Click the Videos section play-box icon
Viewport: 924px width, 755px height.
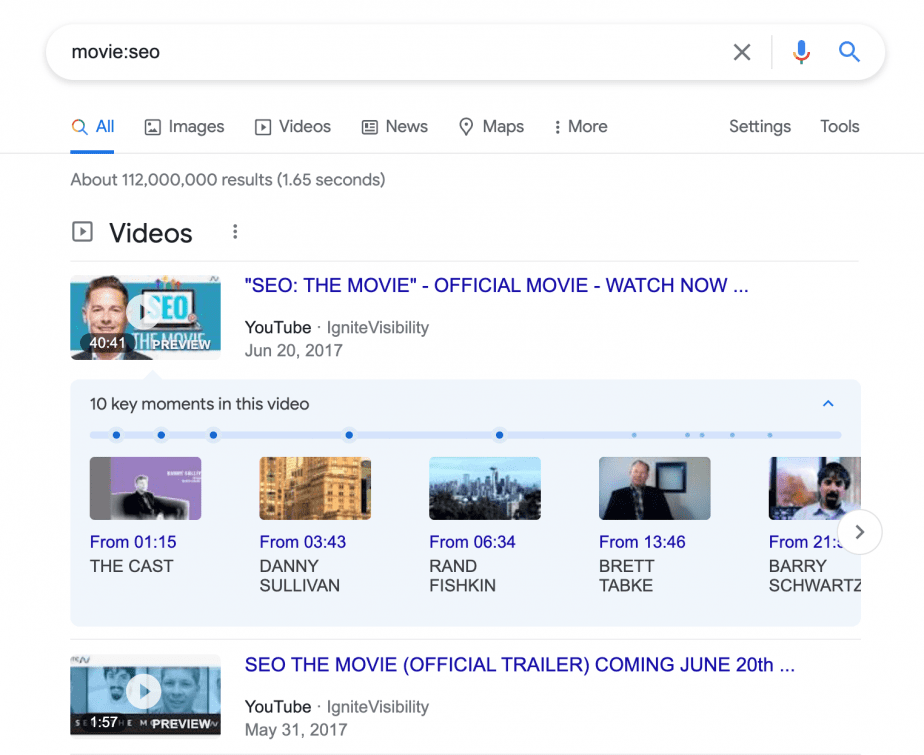coord(82,232)
